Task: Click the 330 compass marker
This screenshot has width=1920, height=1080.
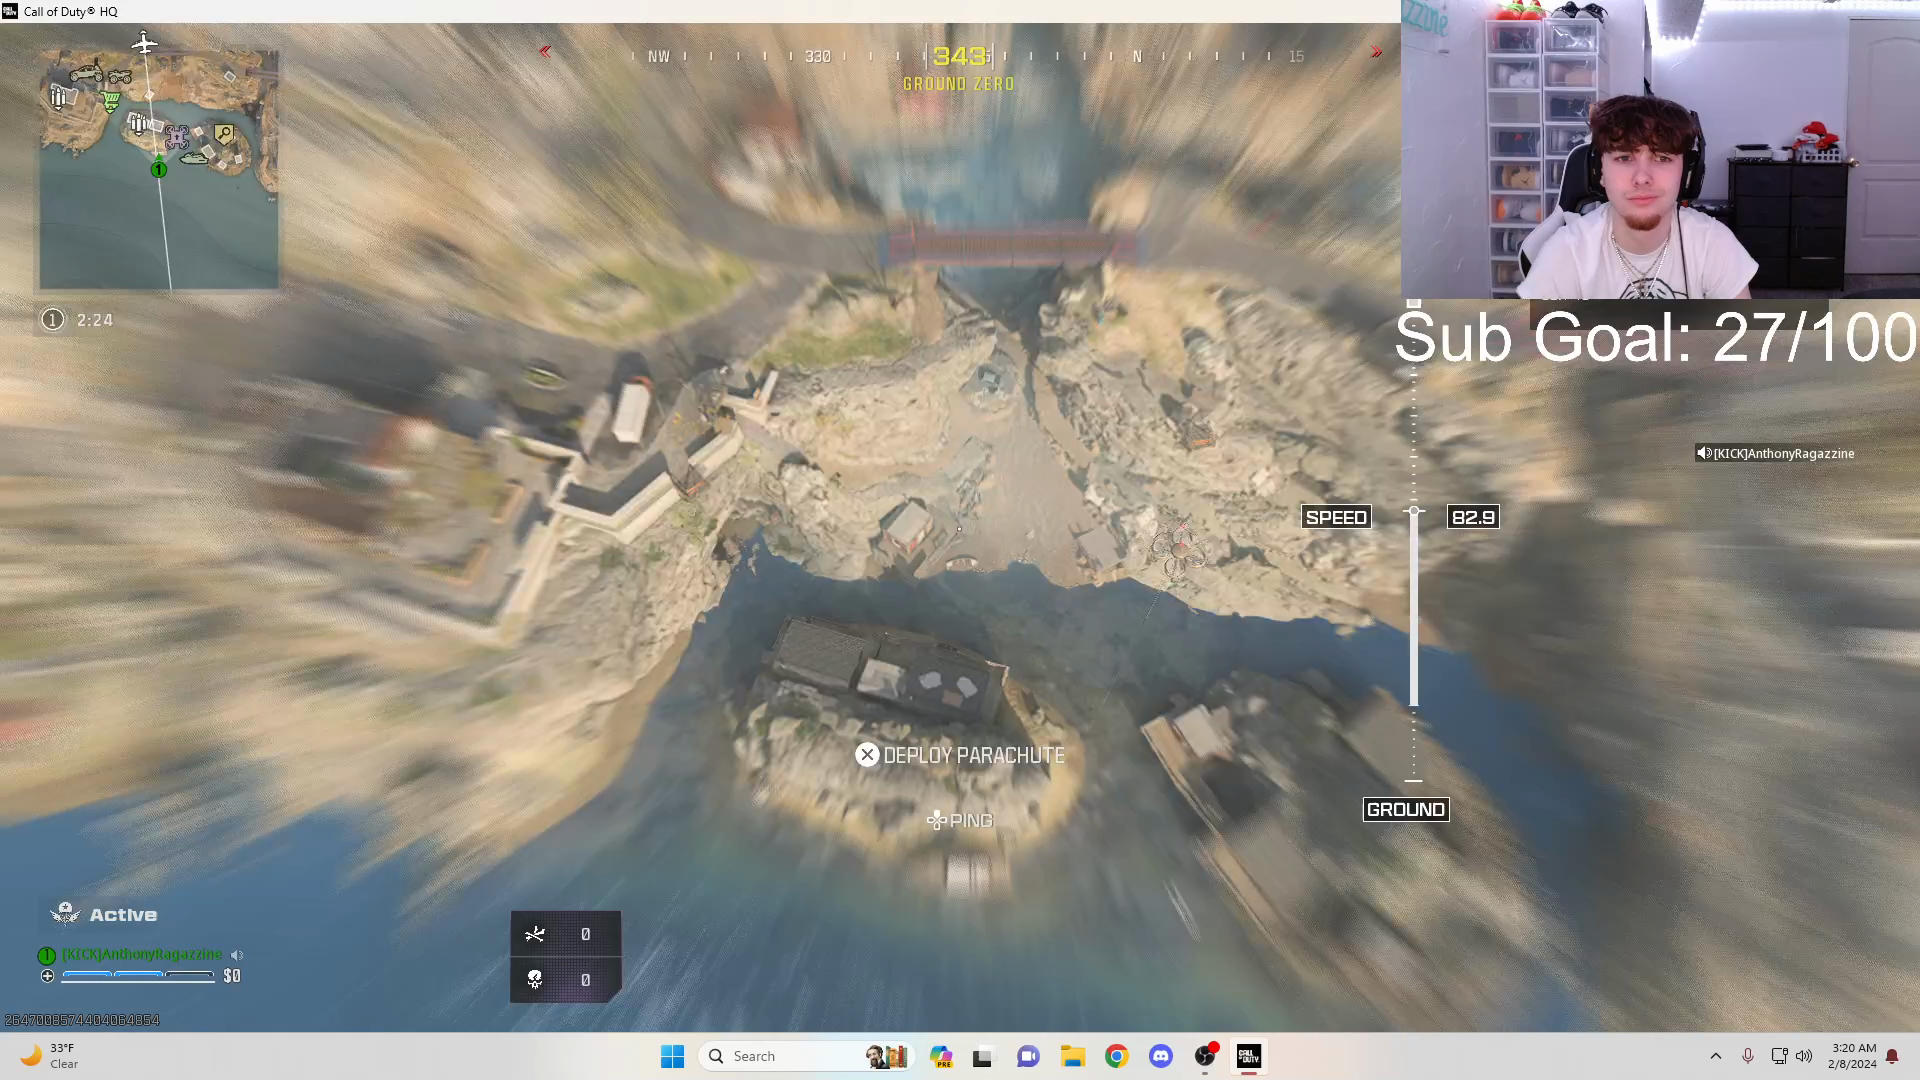Action: (x=818, y=56)
